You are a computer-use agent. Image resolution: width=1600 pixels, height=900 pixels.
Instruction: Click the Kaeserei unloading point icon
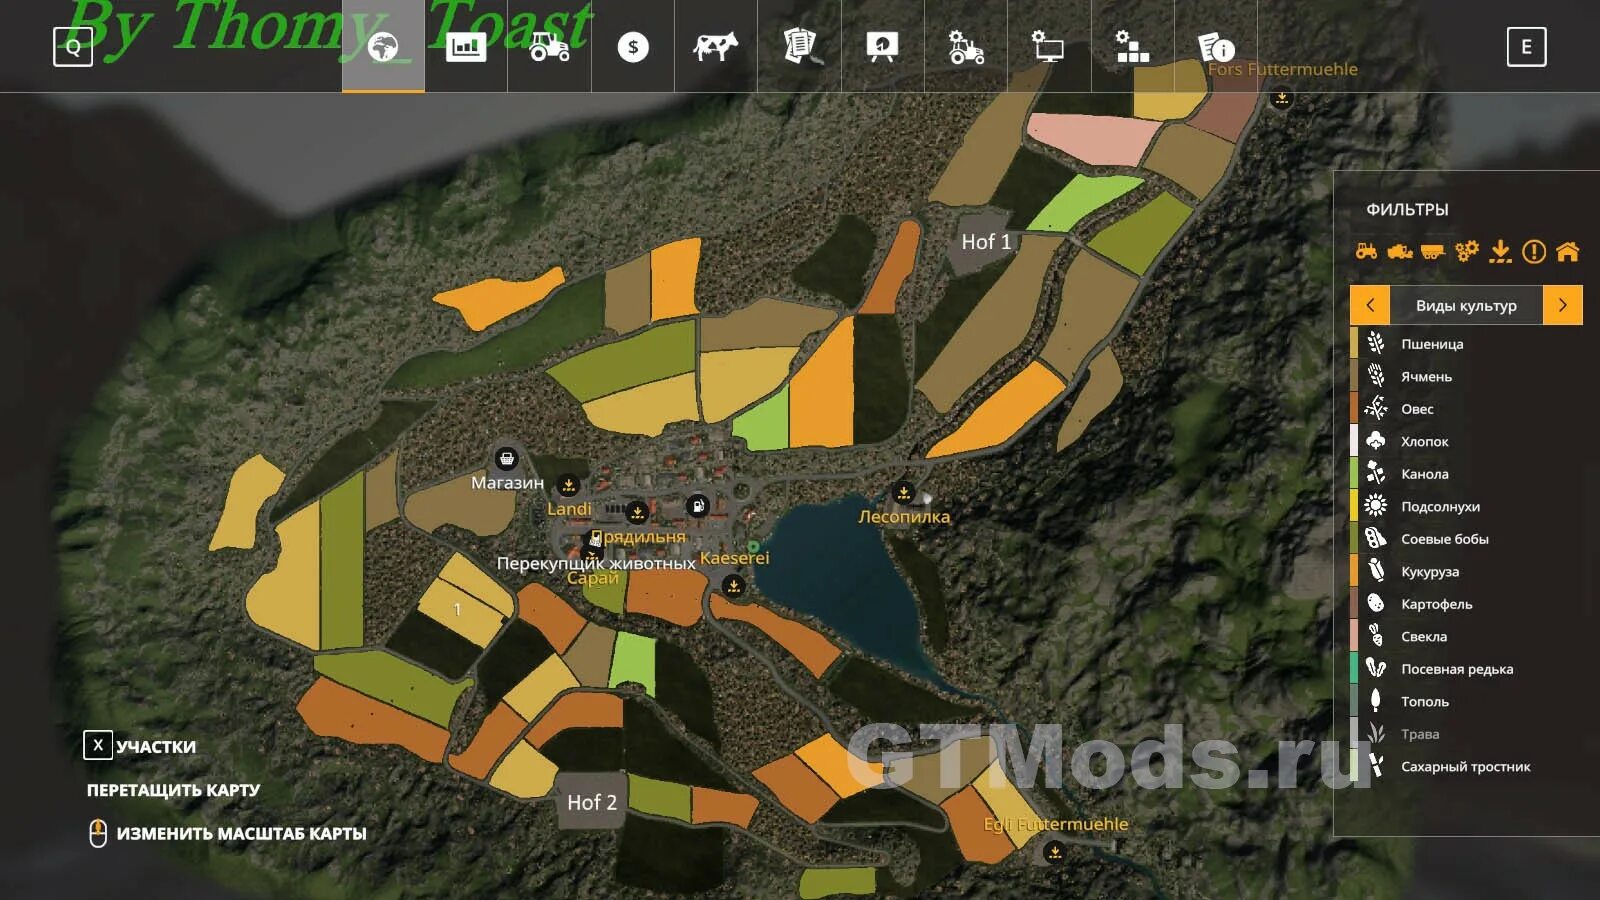tap(734, 586)
